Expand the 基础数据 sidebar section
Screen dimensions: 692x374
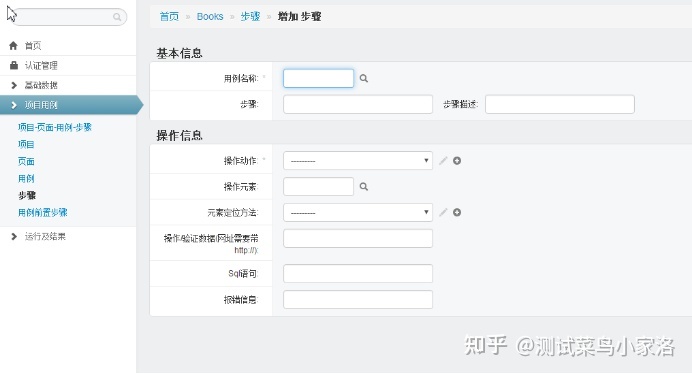pos(68,85)
